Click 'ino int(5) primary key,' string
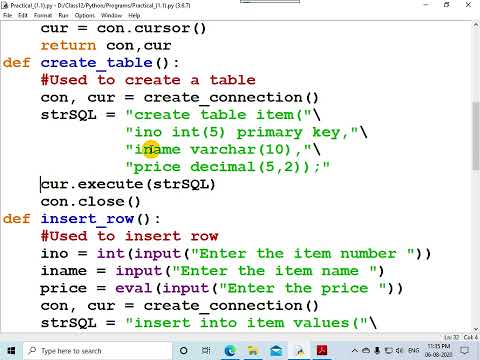The height and width of the screenshot is (360, 480). click(242, 132)
